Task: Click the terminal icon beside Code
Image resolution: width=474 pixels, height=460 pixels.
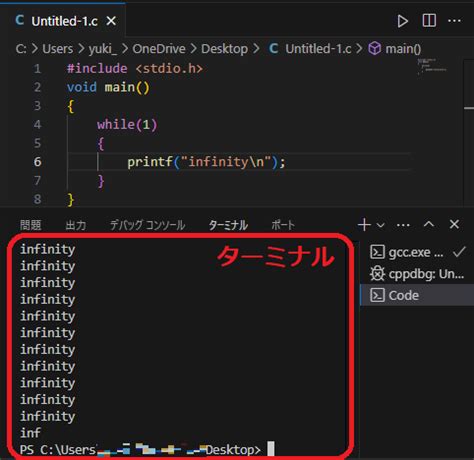Action: [377, 295]
